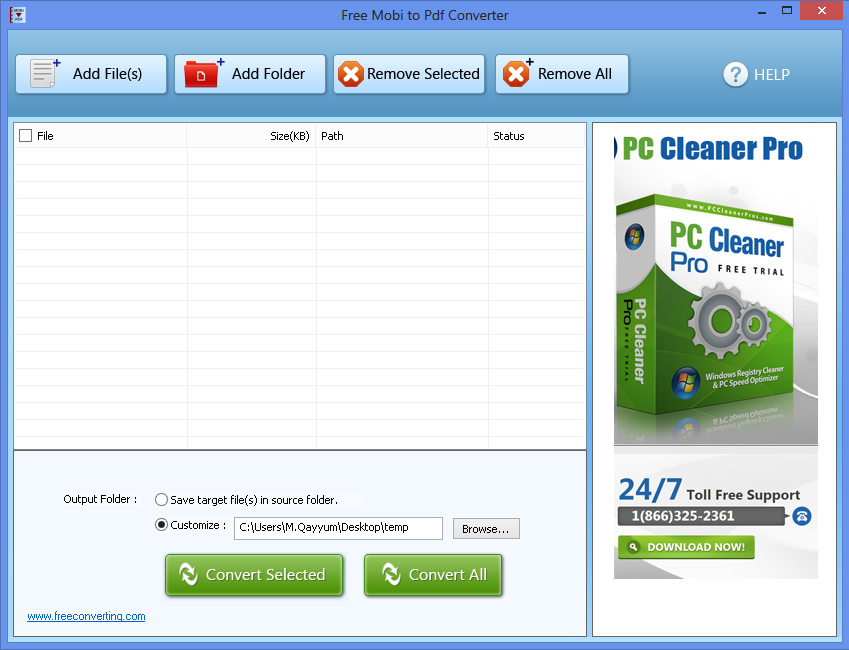The width and height of the screenshot is (849, 650).
Task: Click the Remove All icon
Action: point(516,73)
